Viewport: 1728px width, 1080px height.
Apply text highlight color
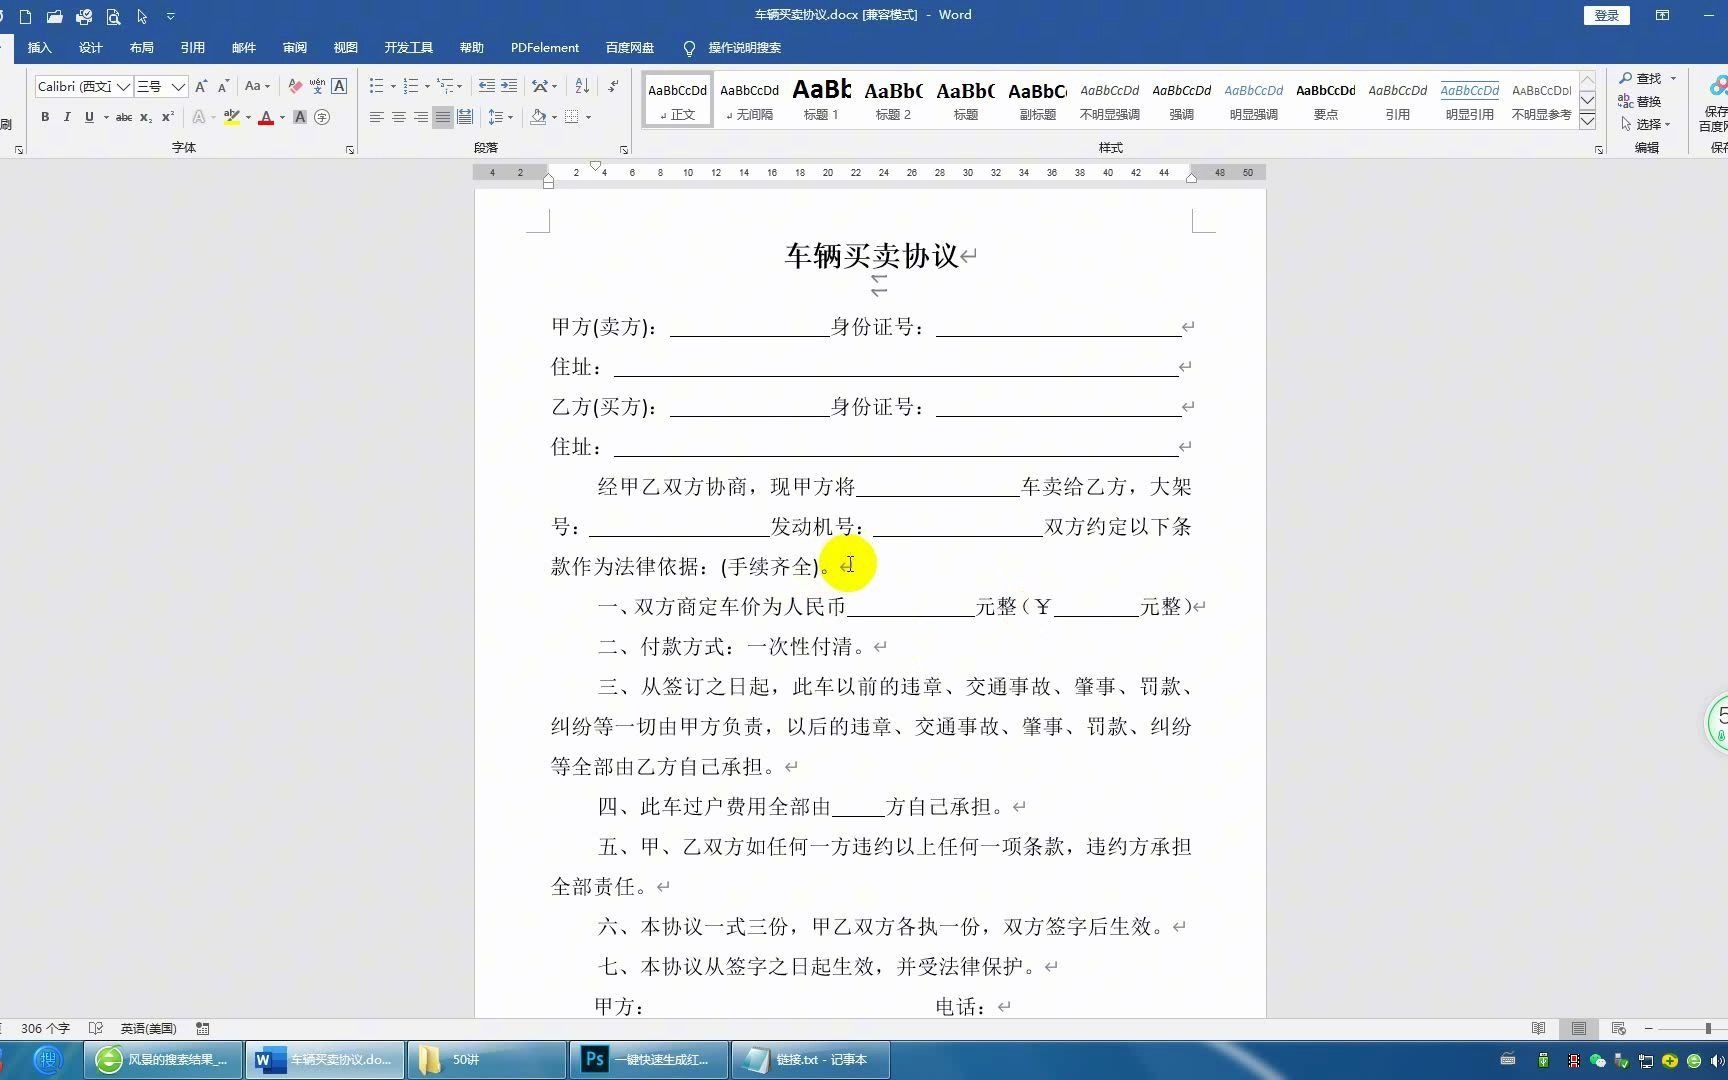click(232, 117)
